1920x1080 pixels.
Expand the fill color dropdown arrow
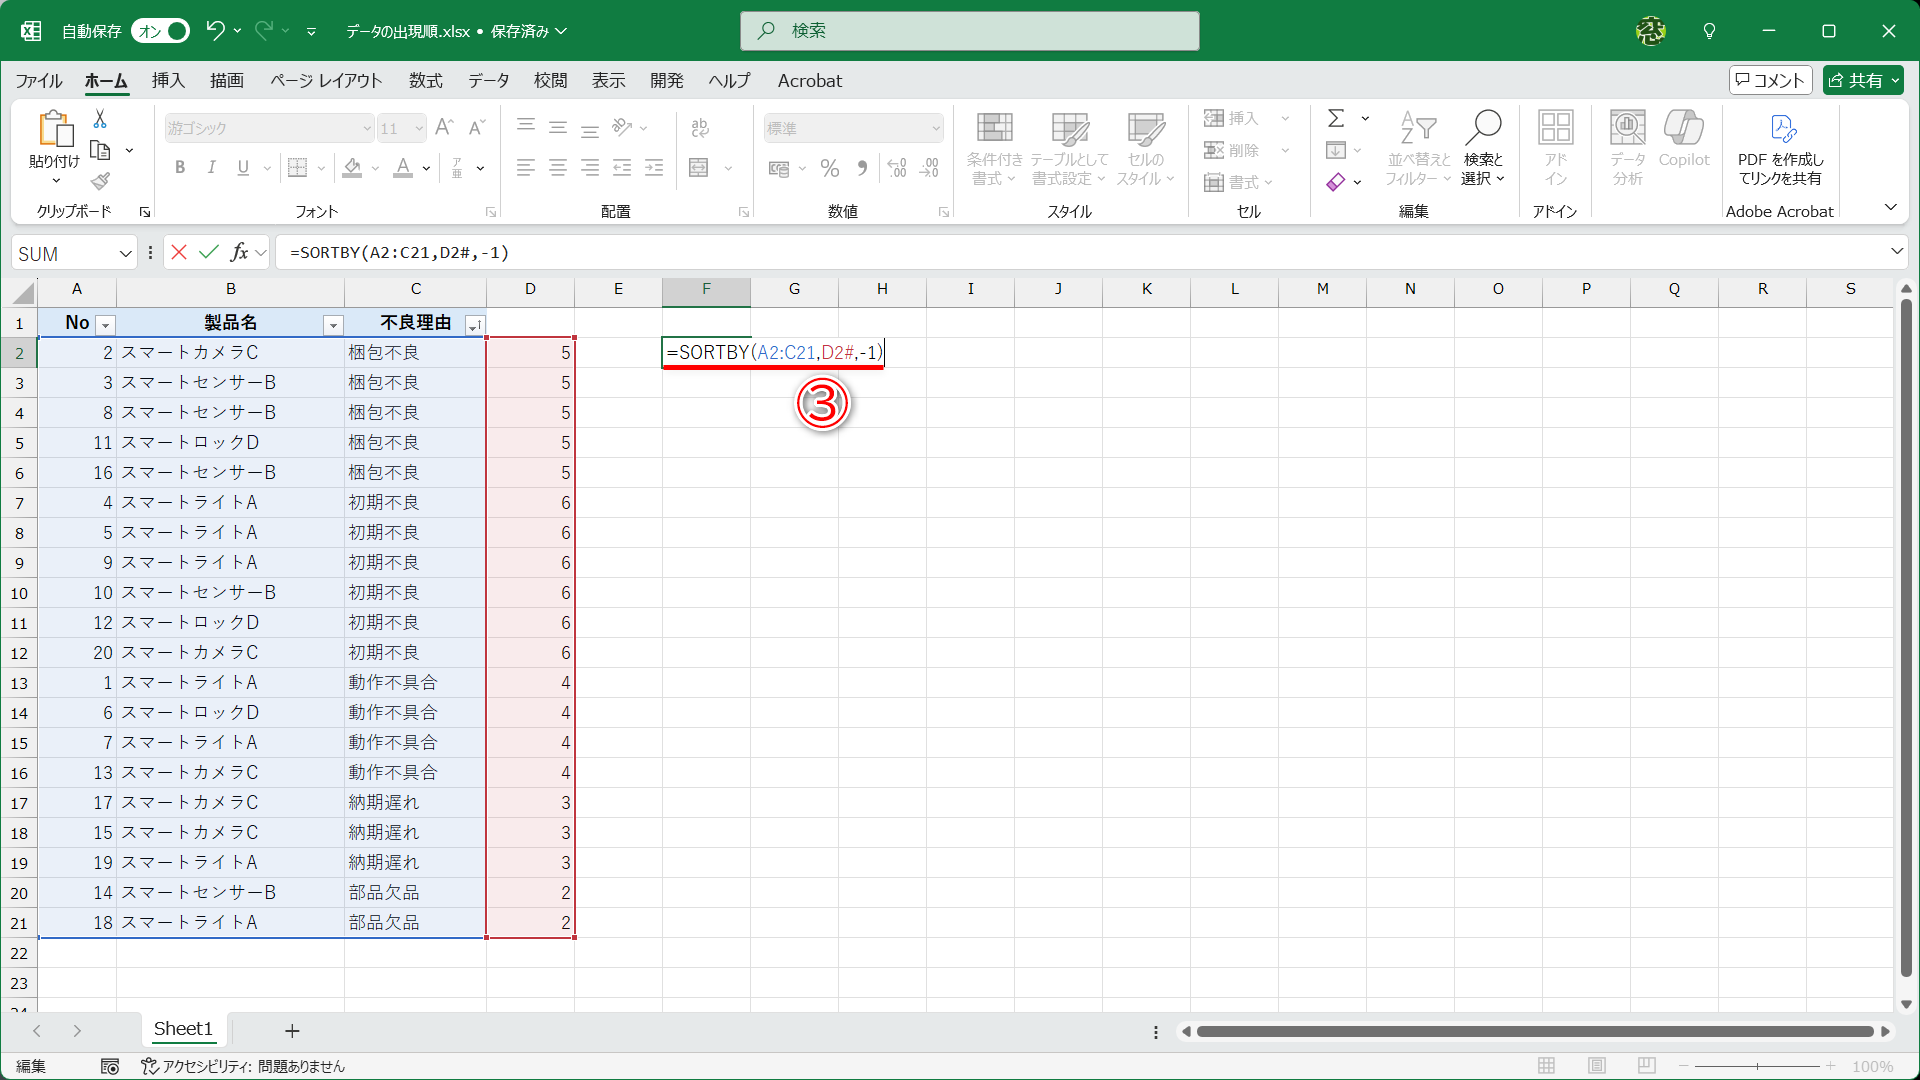click(375, 168)
